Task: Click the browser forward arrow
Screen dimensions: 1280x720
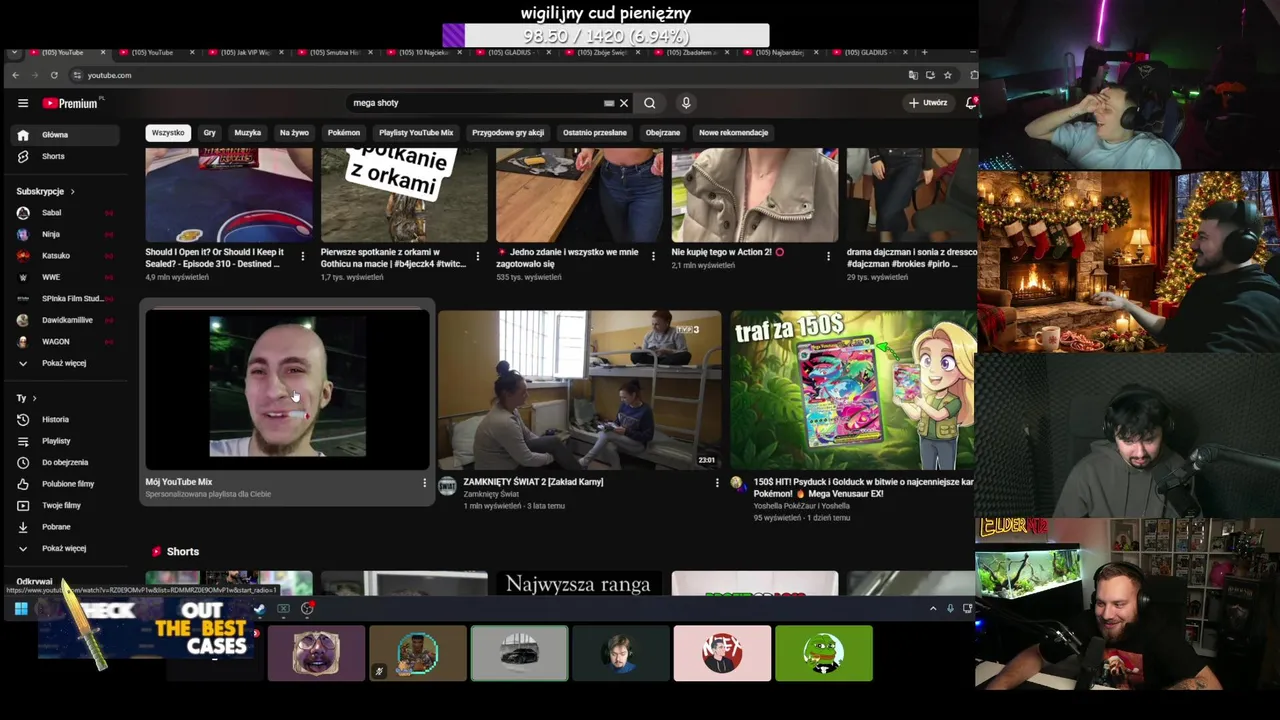Action: tap(34, 75)
